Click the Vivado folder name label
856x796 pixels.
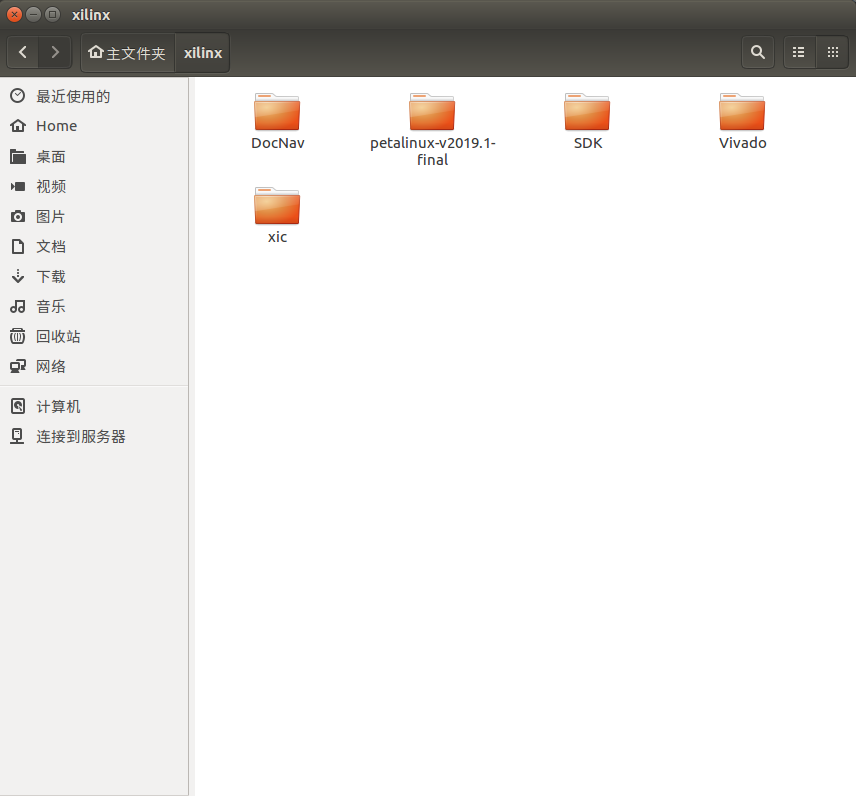(742, 143)
